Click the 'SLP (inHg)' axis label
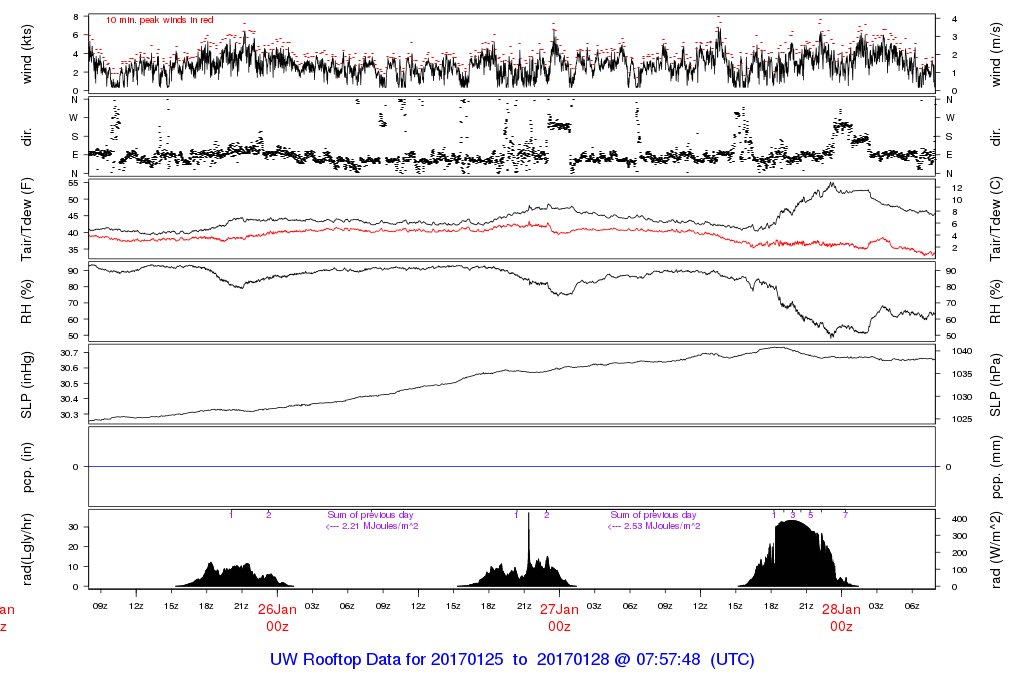 click(x=27, y=385)
